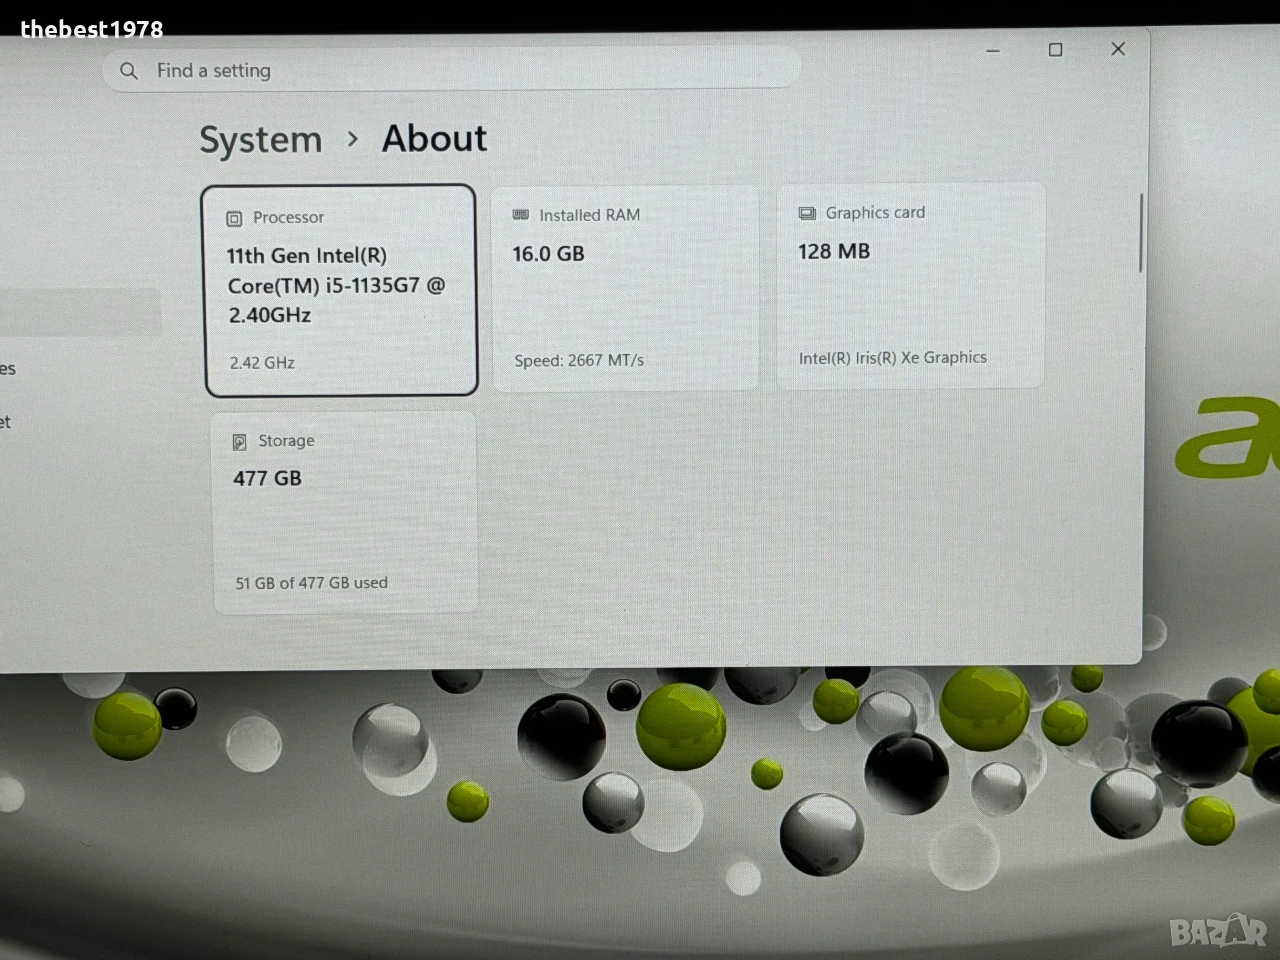This screenshot has height=960, width=1280.
Task: Open the Storage info card
Action: pos(345,512)
